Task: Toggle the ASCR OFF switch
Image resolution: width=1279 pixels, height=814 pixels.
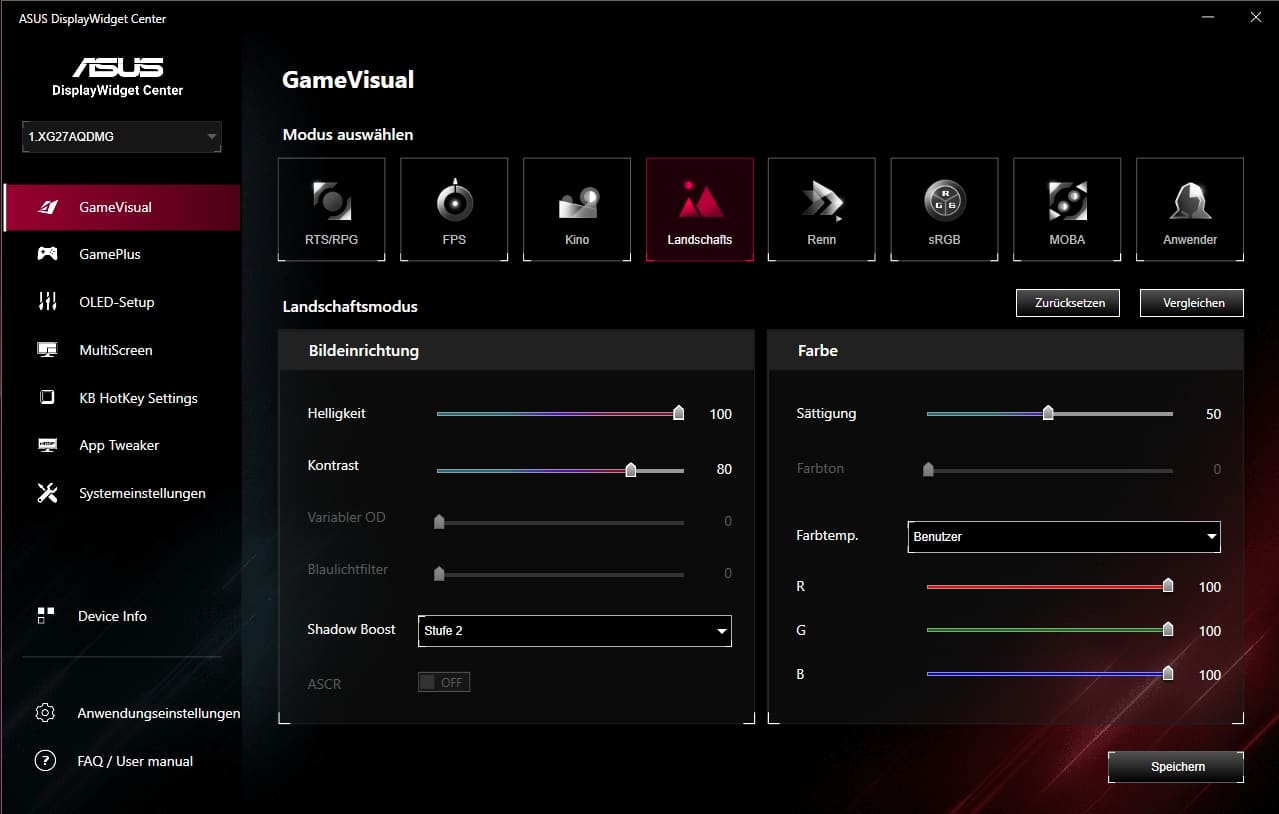Action: 444,683
